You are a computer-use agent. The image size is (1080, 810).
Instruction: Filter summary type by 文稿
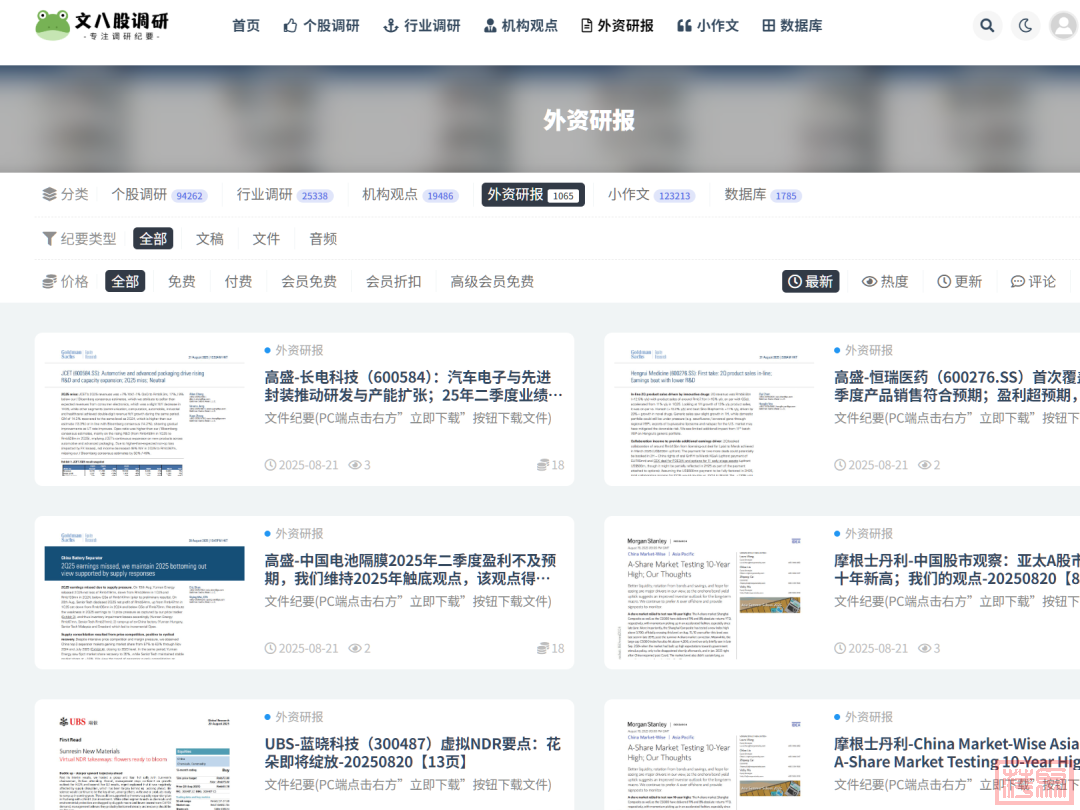point(210,239)
